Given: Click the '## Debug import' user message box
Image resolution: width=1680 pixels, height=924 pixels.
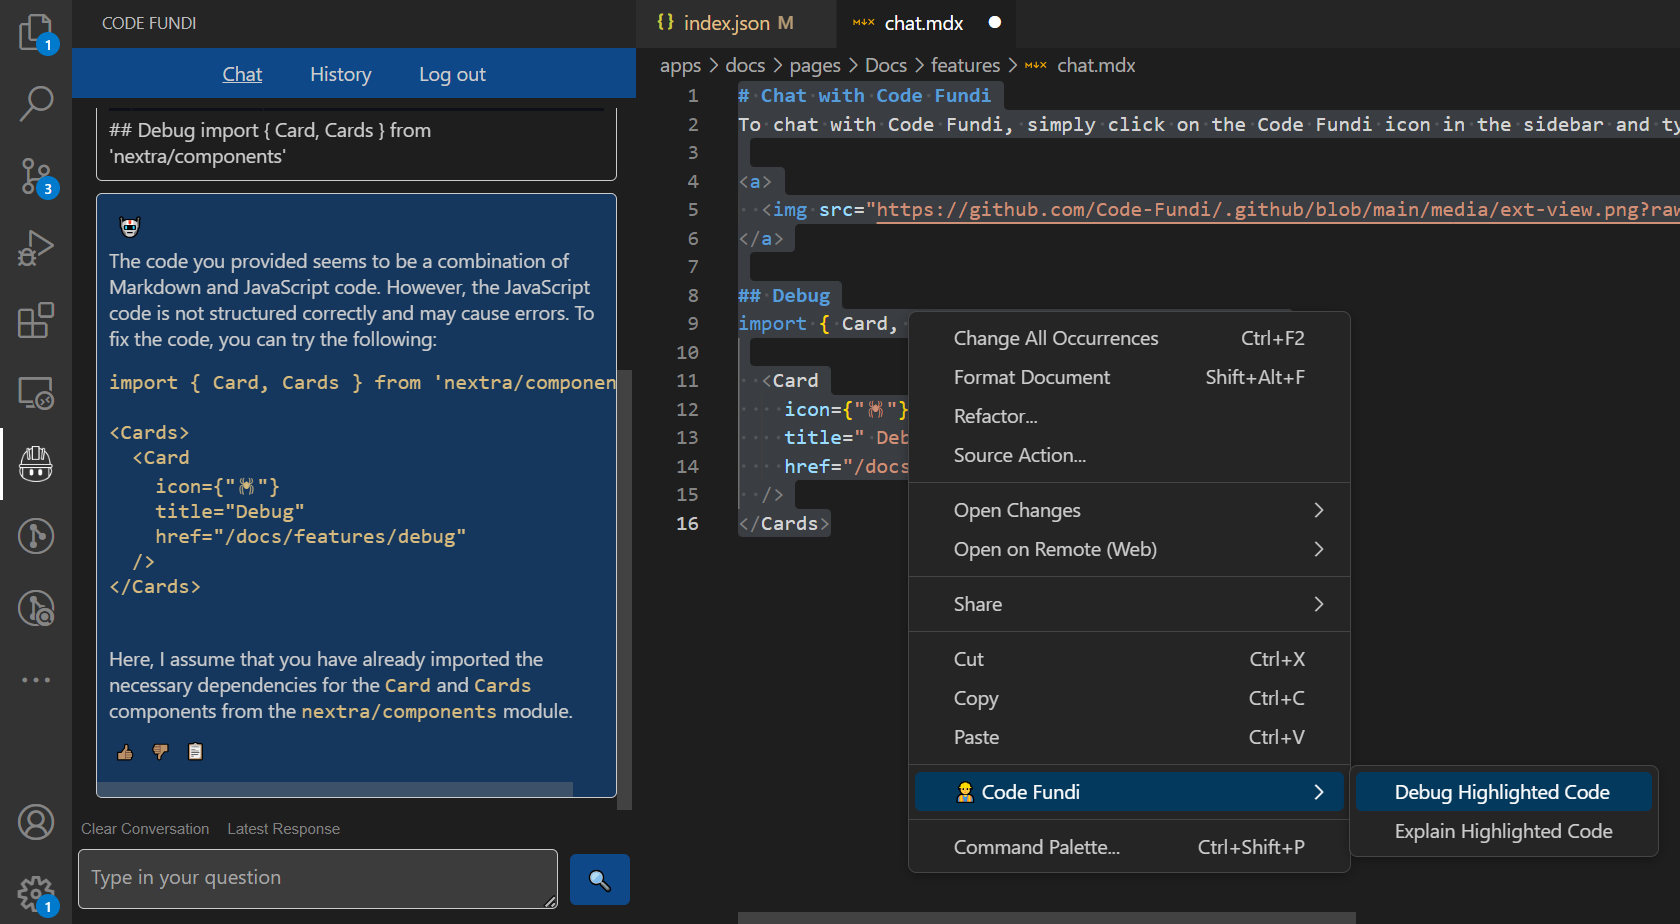Looking at the screenshot, I should 356,143.
